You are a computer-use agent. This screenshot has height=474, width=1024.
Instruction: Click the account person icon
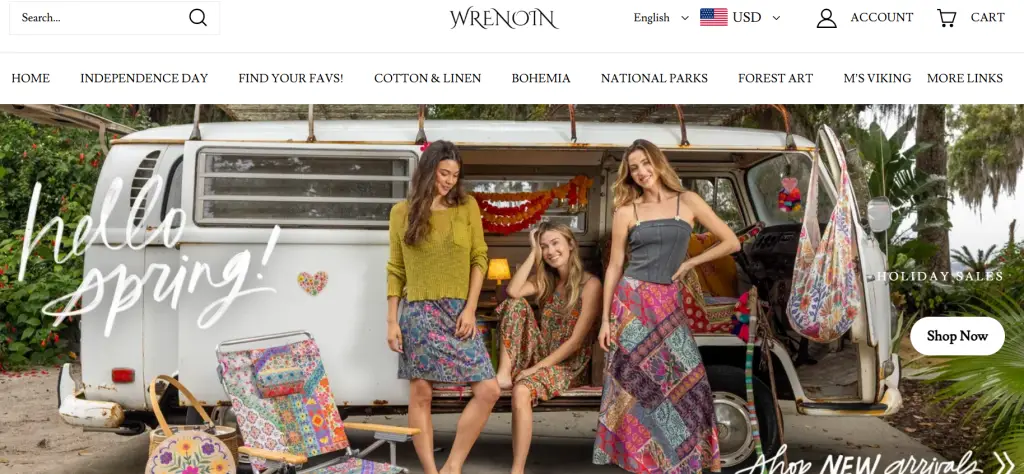826,18
